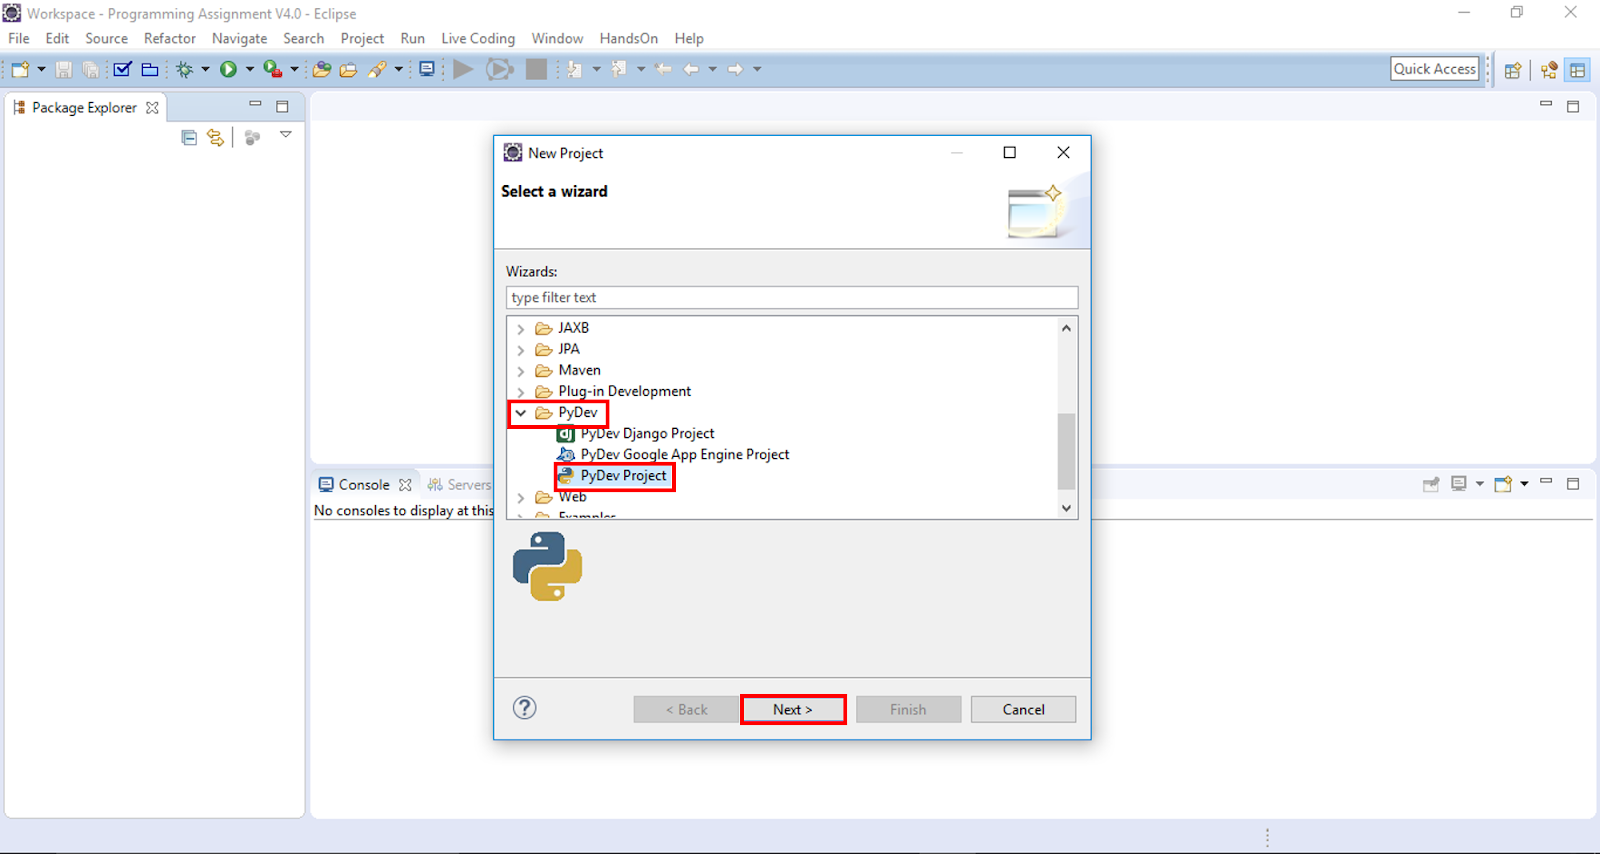1600x854 pixels.
Task: Select PyDev Django Project wizard
Action: 636,434
